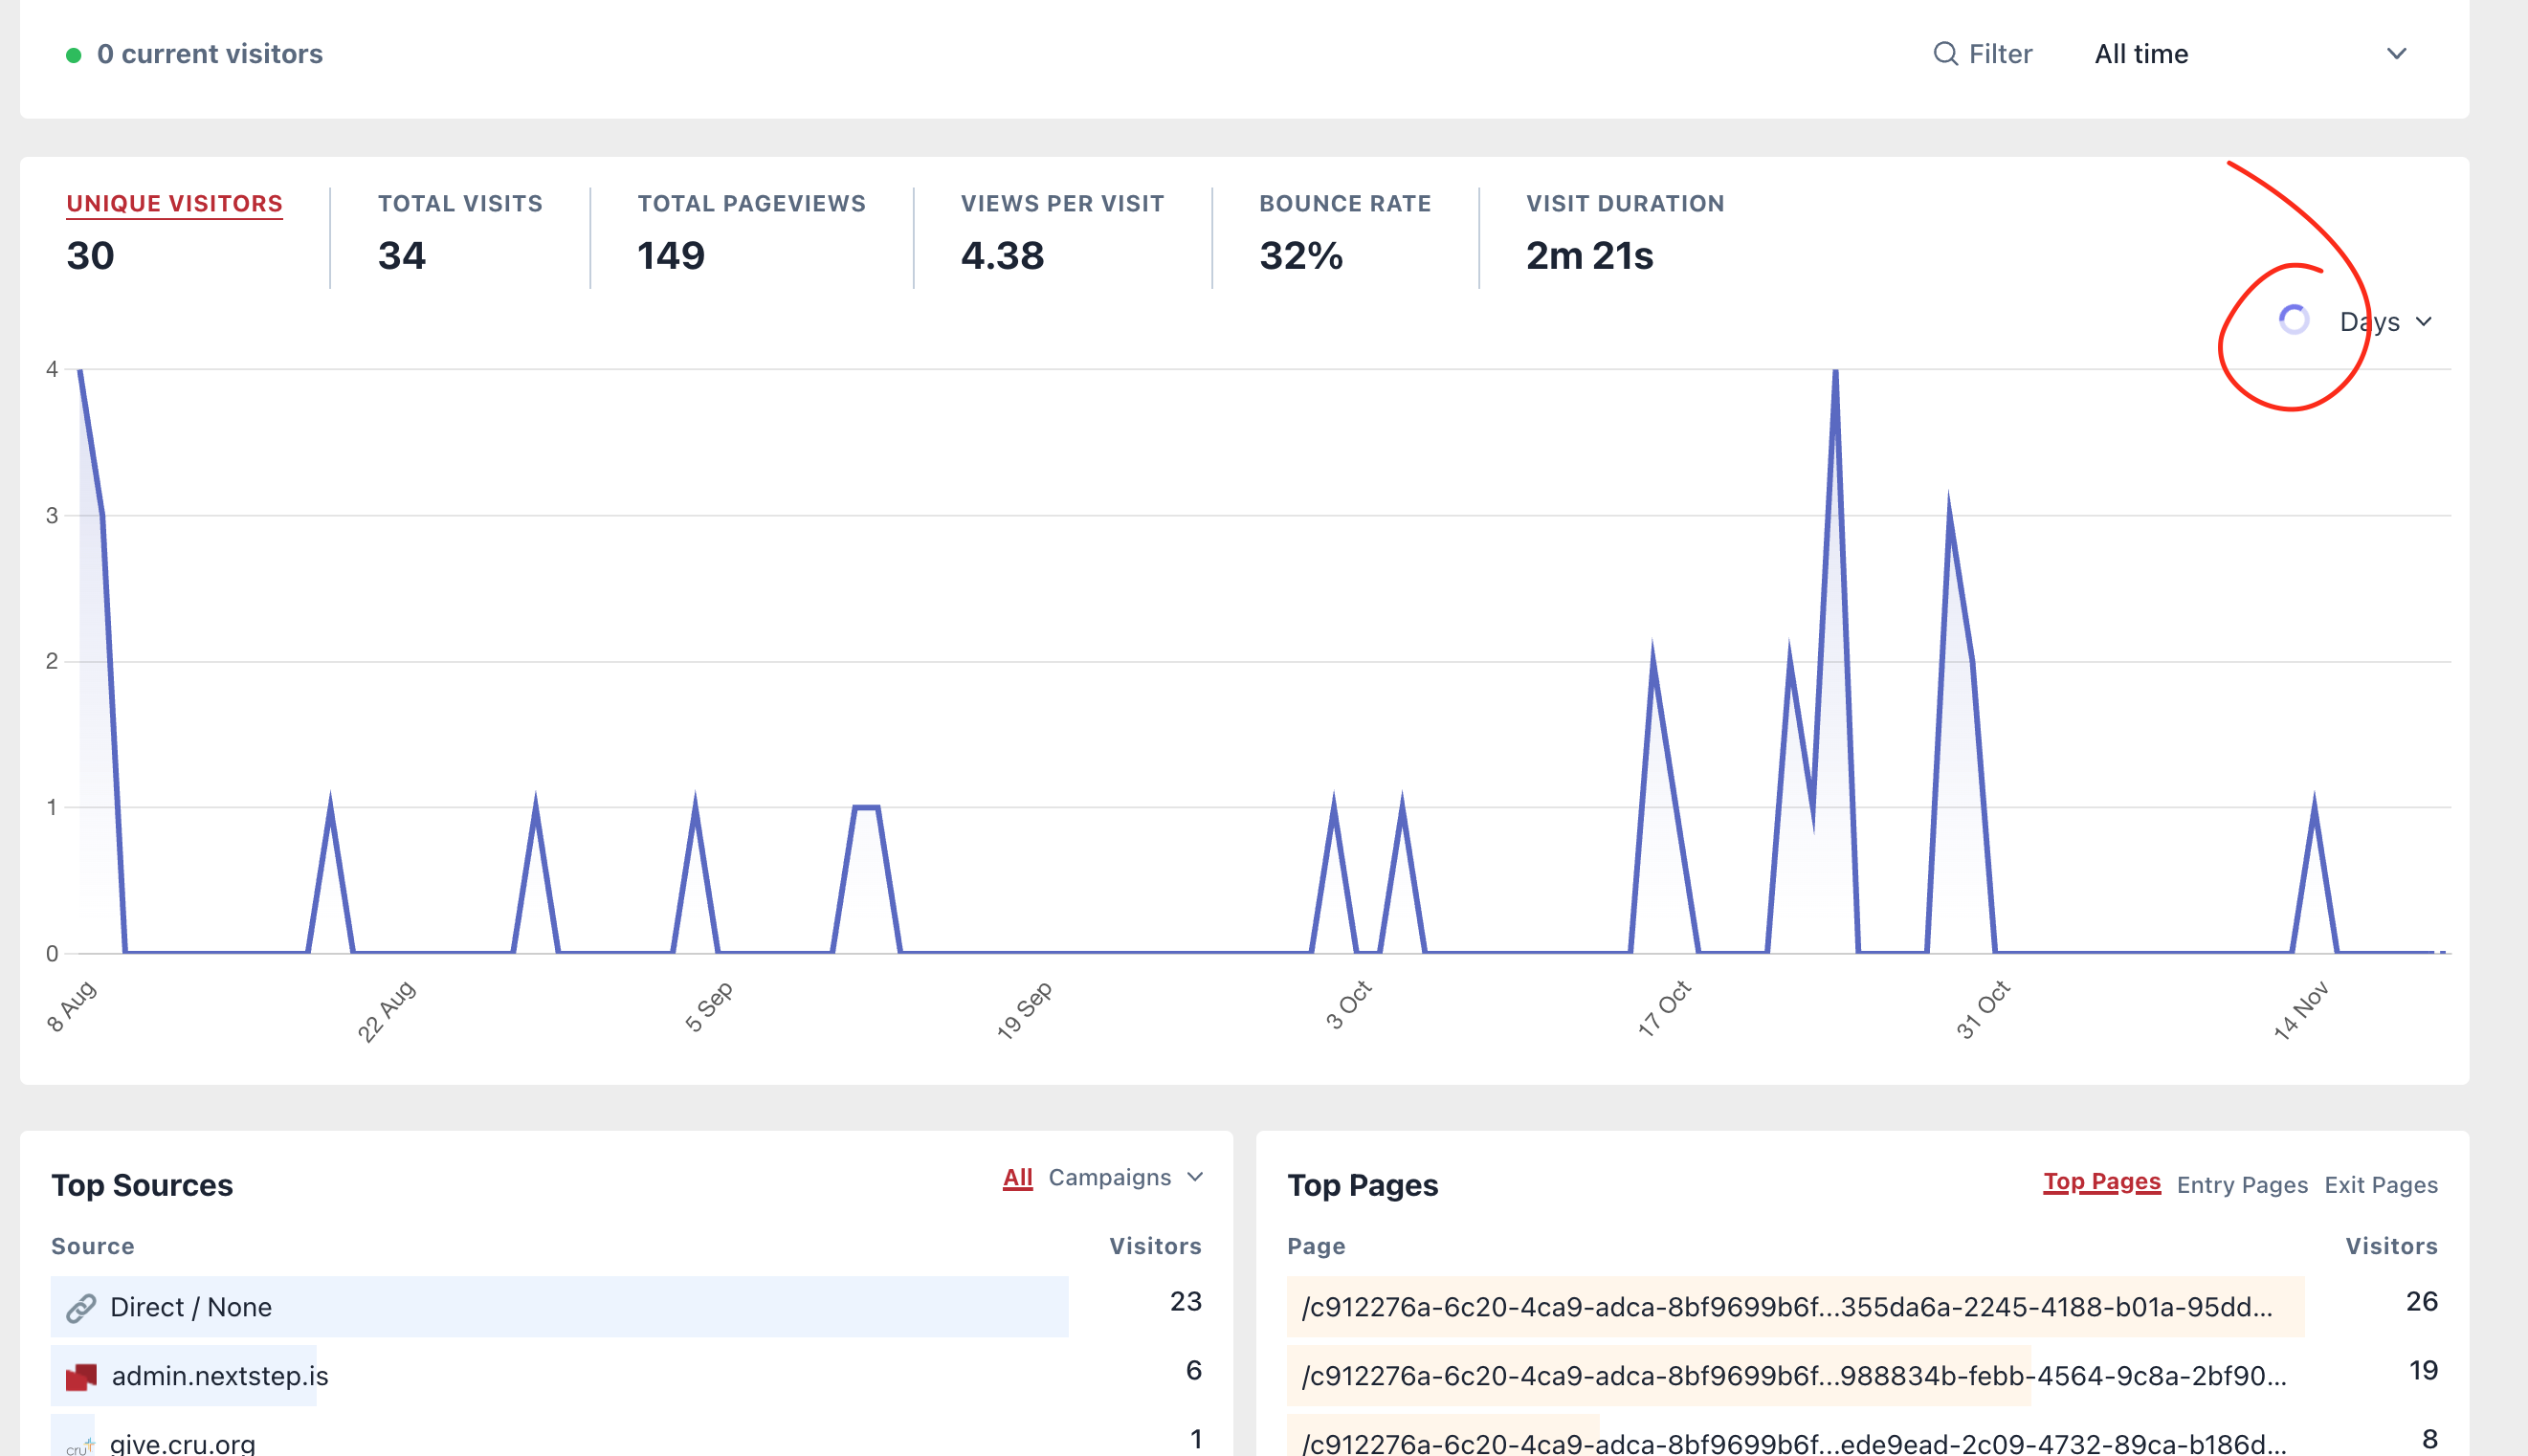Open the All time date range dropdown
The image size is (2528, 1456).
point(2250,54)
